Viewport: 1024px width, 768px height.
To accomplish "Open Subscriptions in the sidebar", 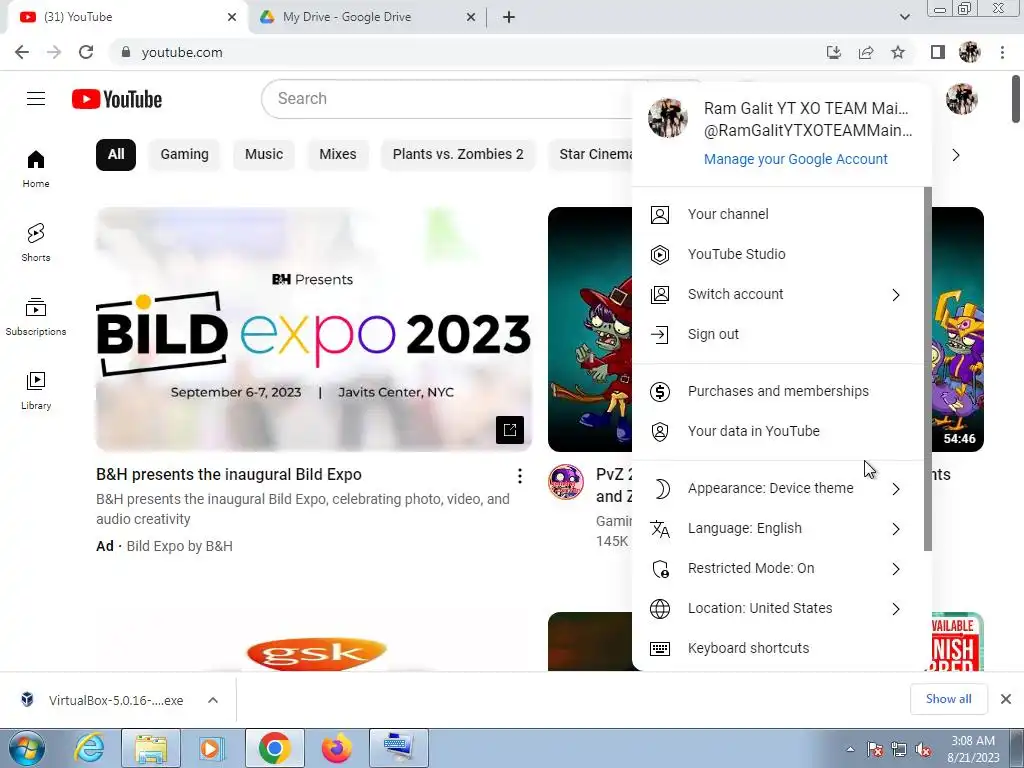I will pos(36,317).
